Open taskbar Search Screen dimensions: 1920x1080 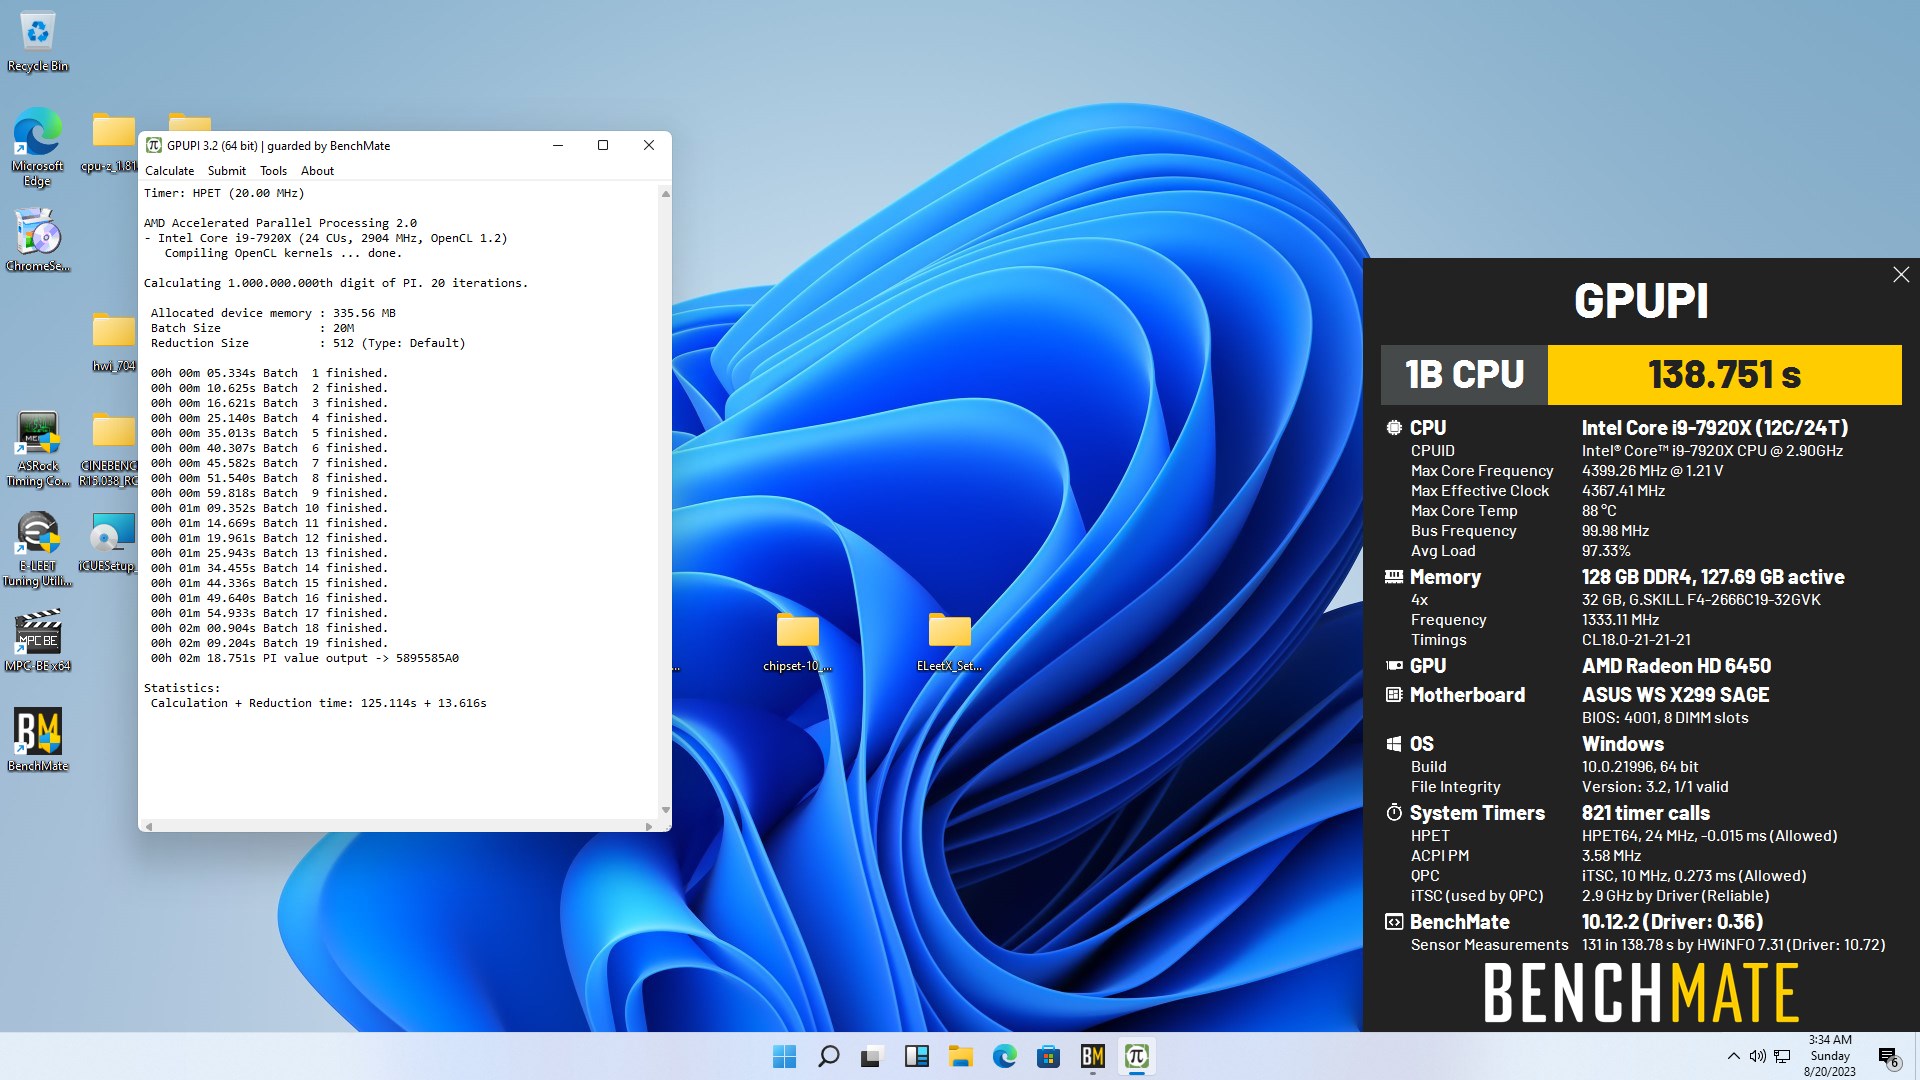coord(828,1056)
